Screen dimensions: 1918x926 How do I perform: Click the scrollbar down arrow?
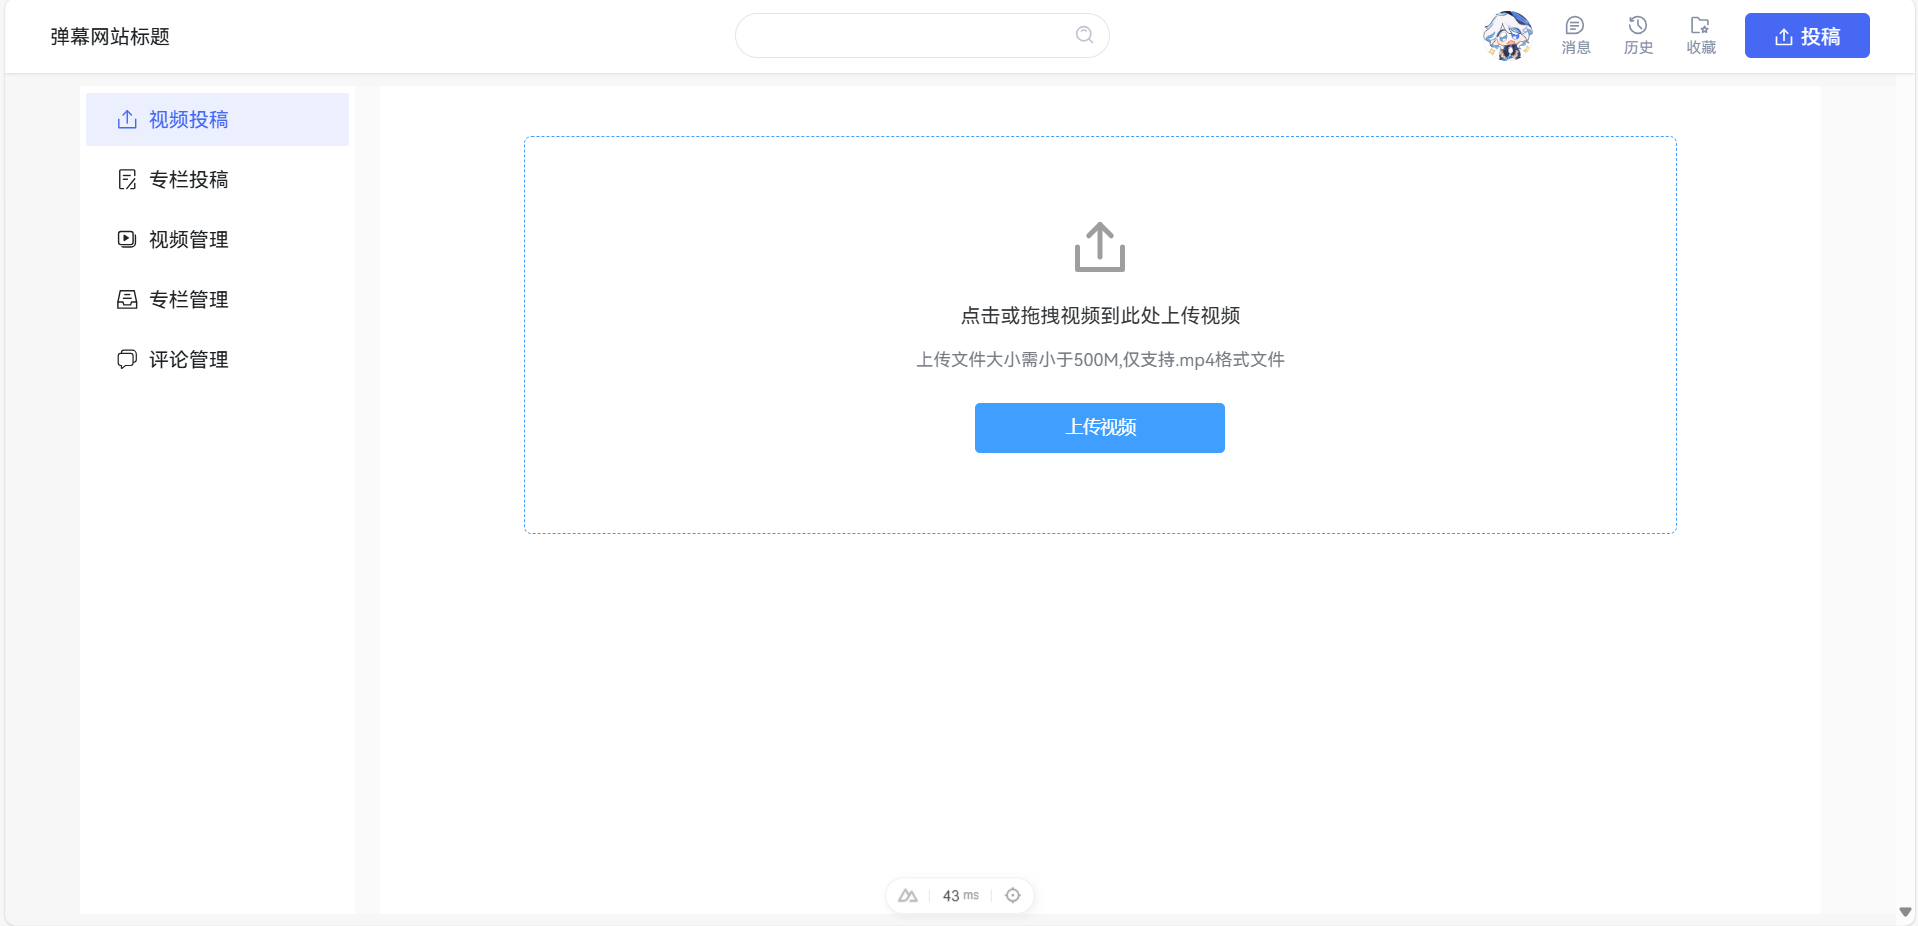(x=1905, y=912)
